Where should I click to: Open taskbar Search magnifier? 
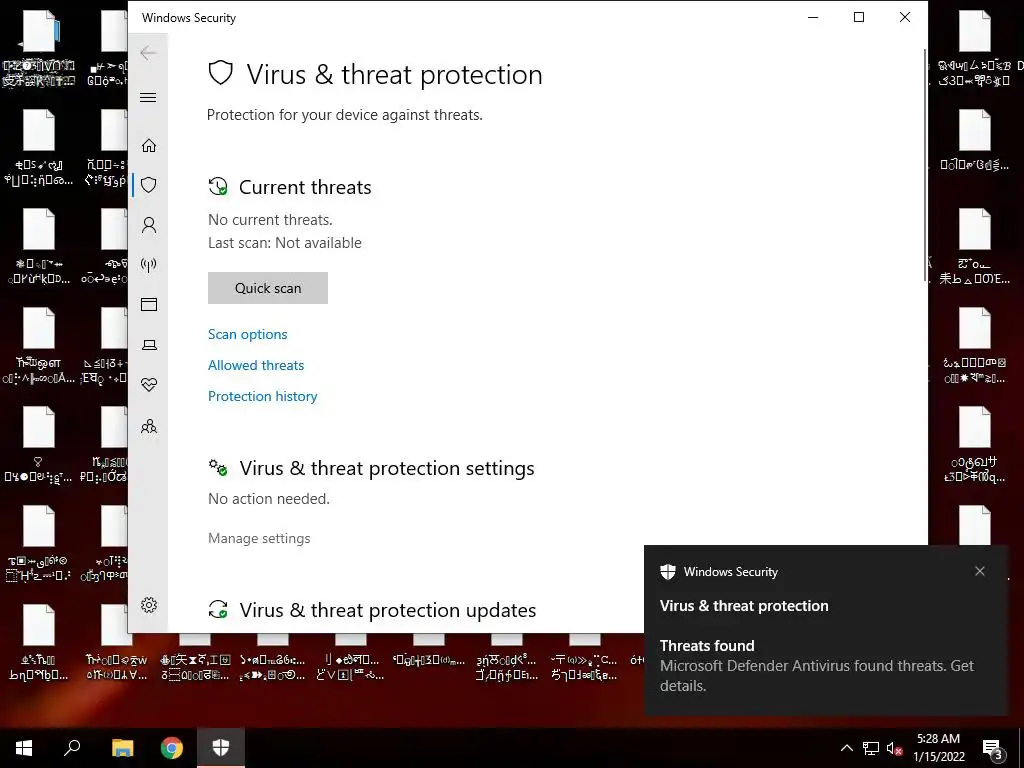pos(72,748)
